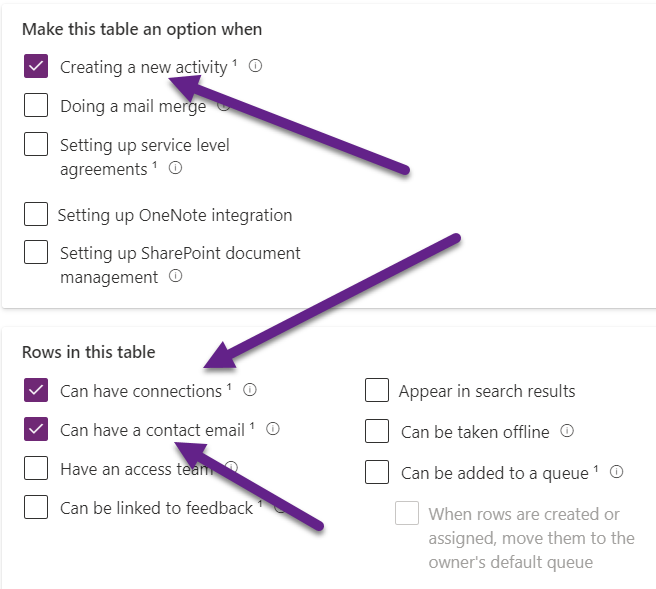Disable Can have a contact email

pos(36,429)
